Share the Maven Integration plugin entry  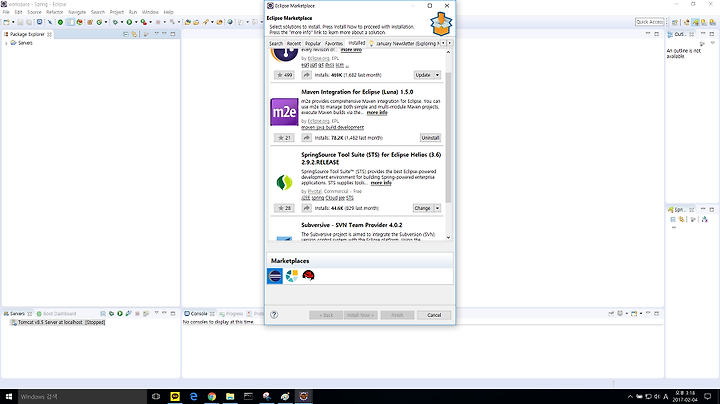306,138
